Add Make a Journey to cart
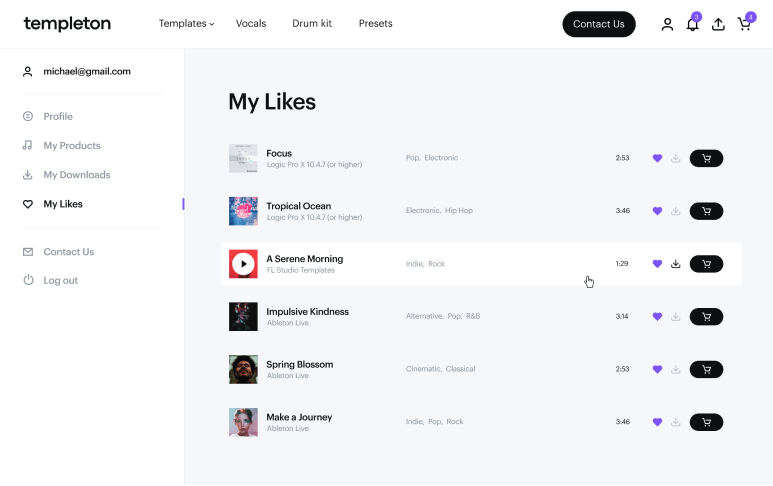This screenshot has width=773, height=486. 706,422
